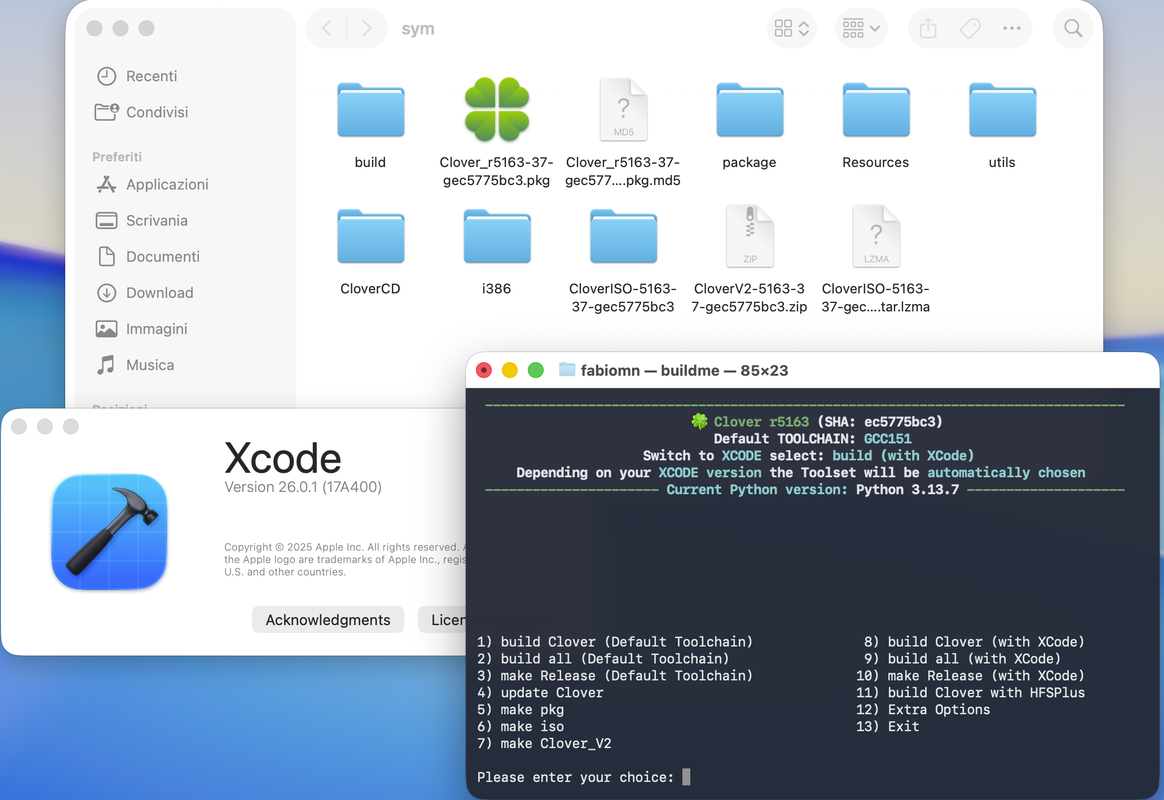
Task: Open the Finder Share toolbar button
Action: [x=928, y=29]
